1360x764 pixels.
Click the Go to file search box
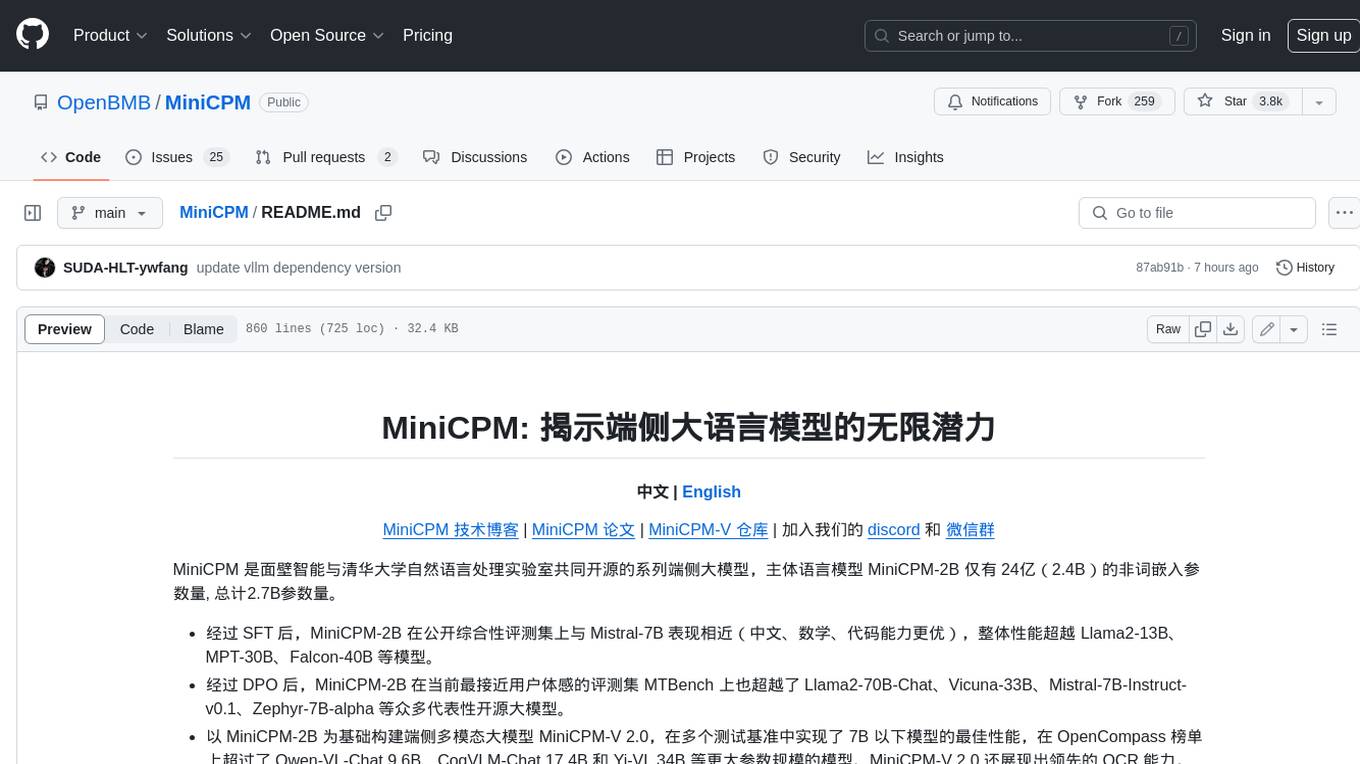coord(1197,213)
